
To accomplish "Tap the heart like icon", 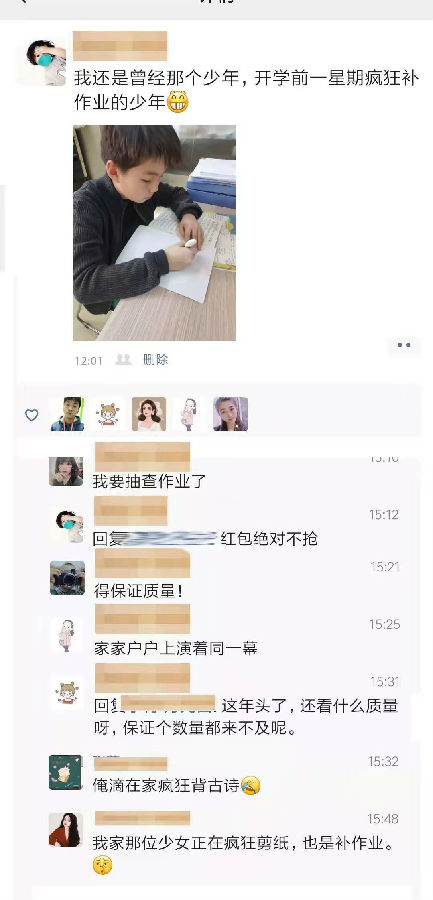I will [x=32, y=414].
